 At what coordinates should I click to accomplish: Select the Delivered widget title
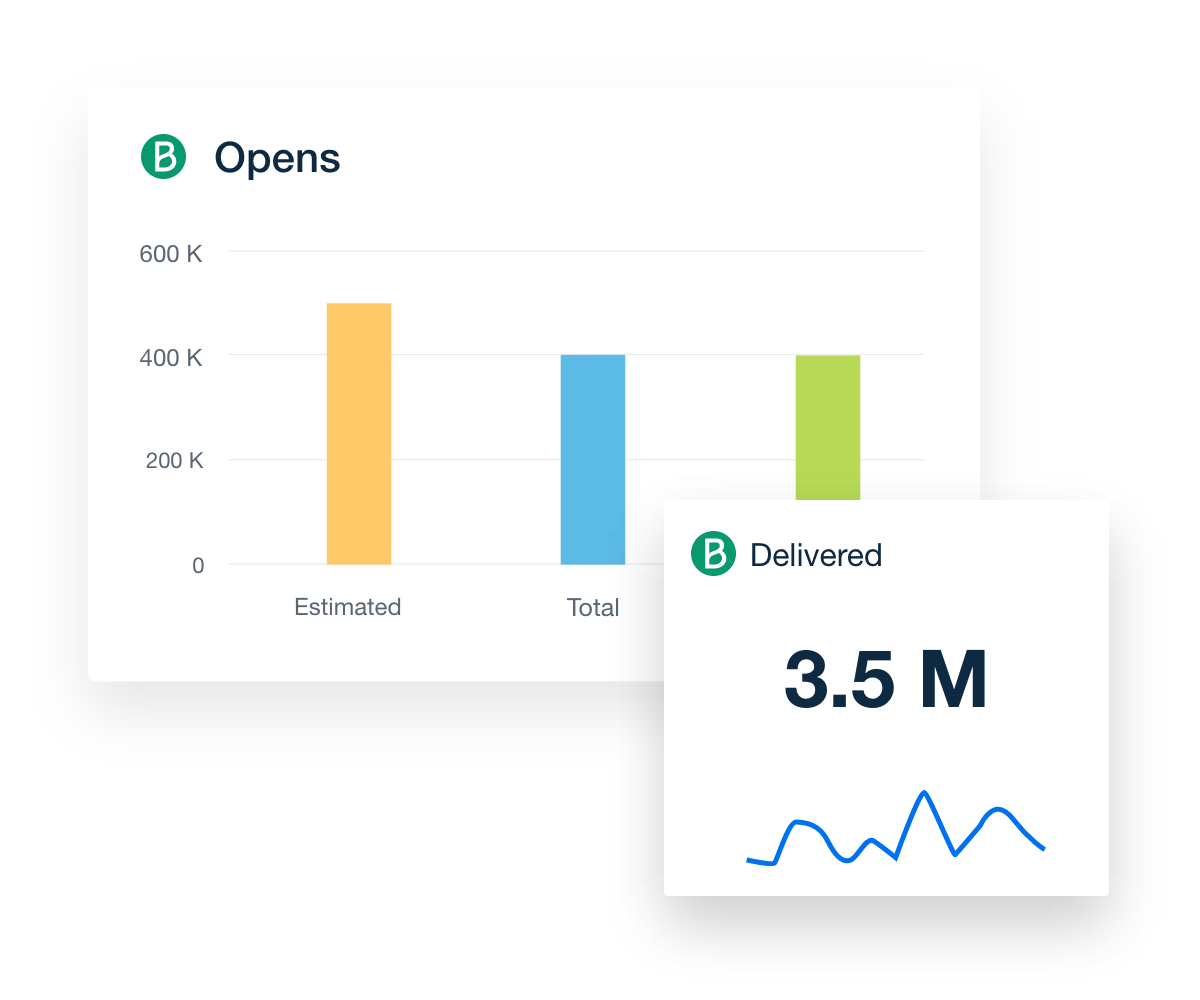click(815, 555)
